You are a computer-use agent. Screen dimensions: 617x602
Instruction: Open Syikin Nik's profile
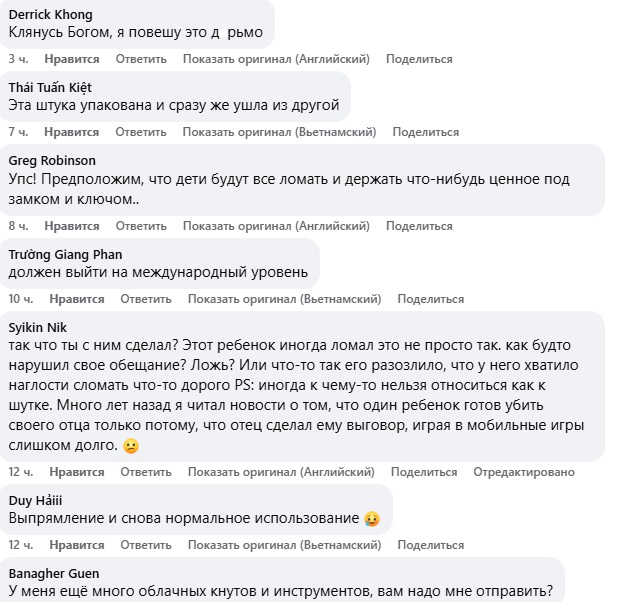coord(38,327)
